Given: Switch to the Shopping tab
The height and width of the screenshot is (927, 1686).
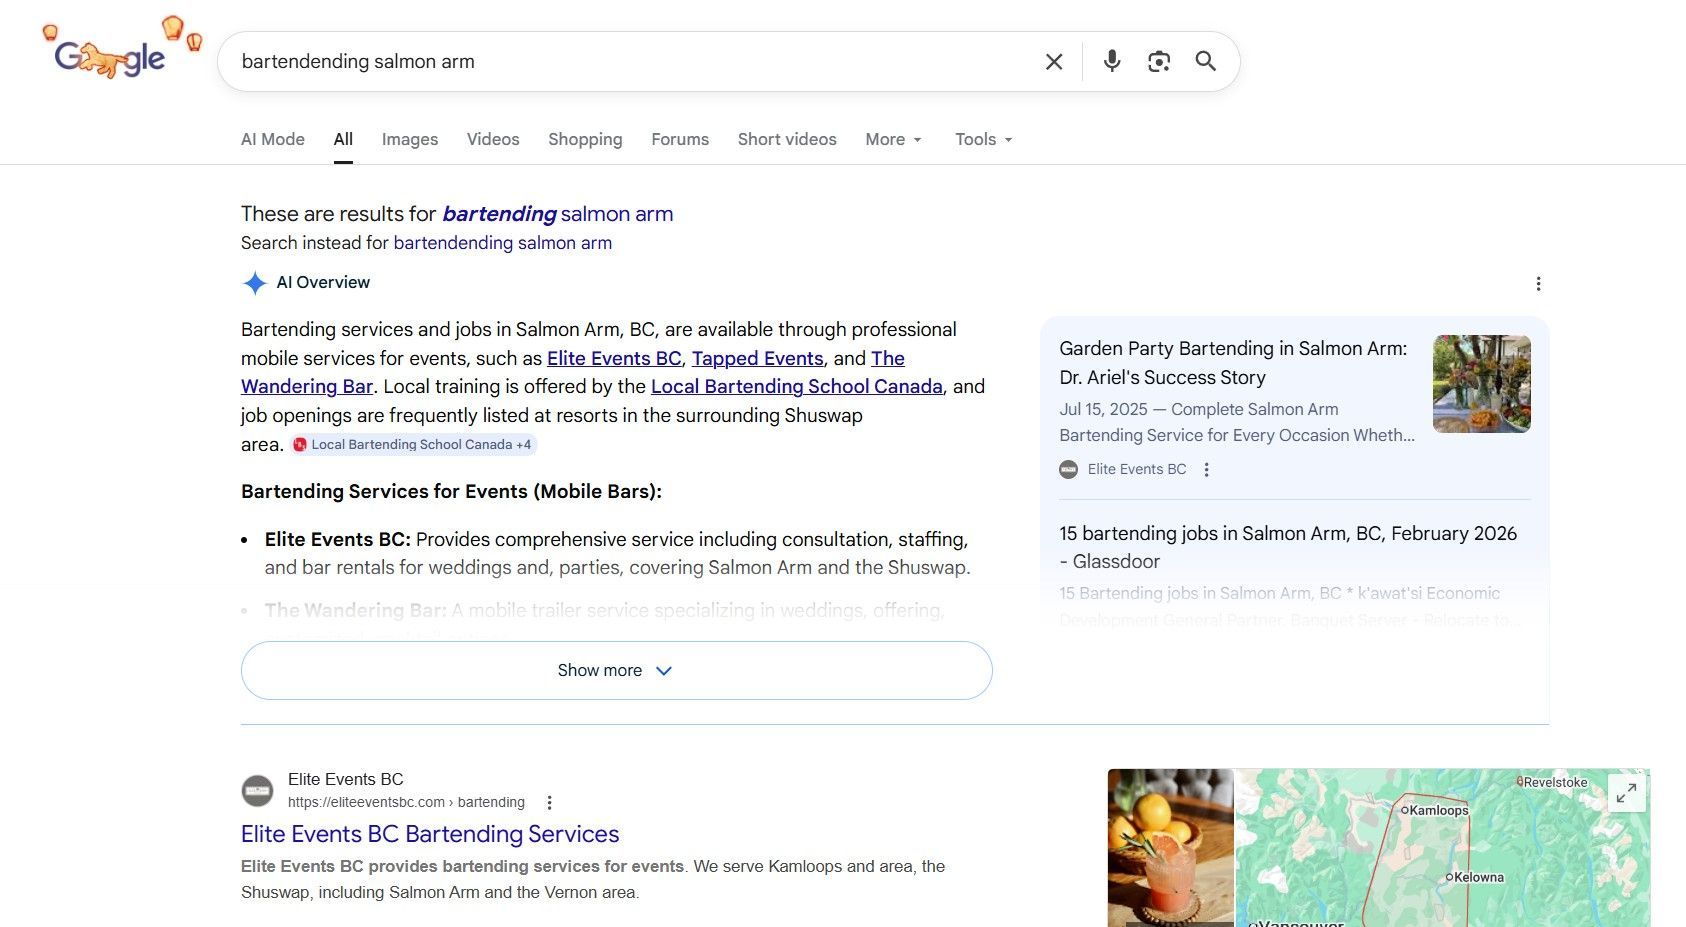Looking at the screenshot, I should click(x=585, y=139).
